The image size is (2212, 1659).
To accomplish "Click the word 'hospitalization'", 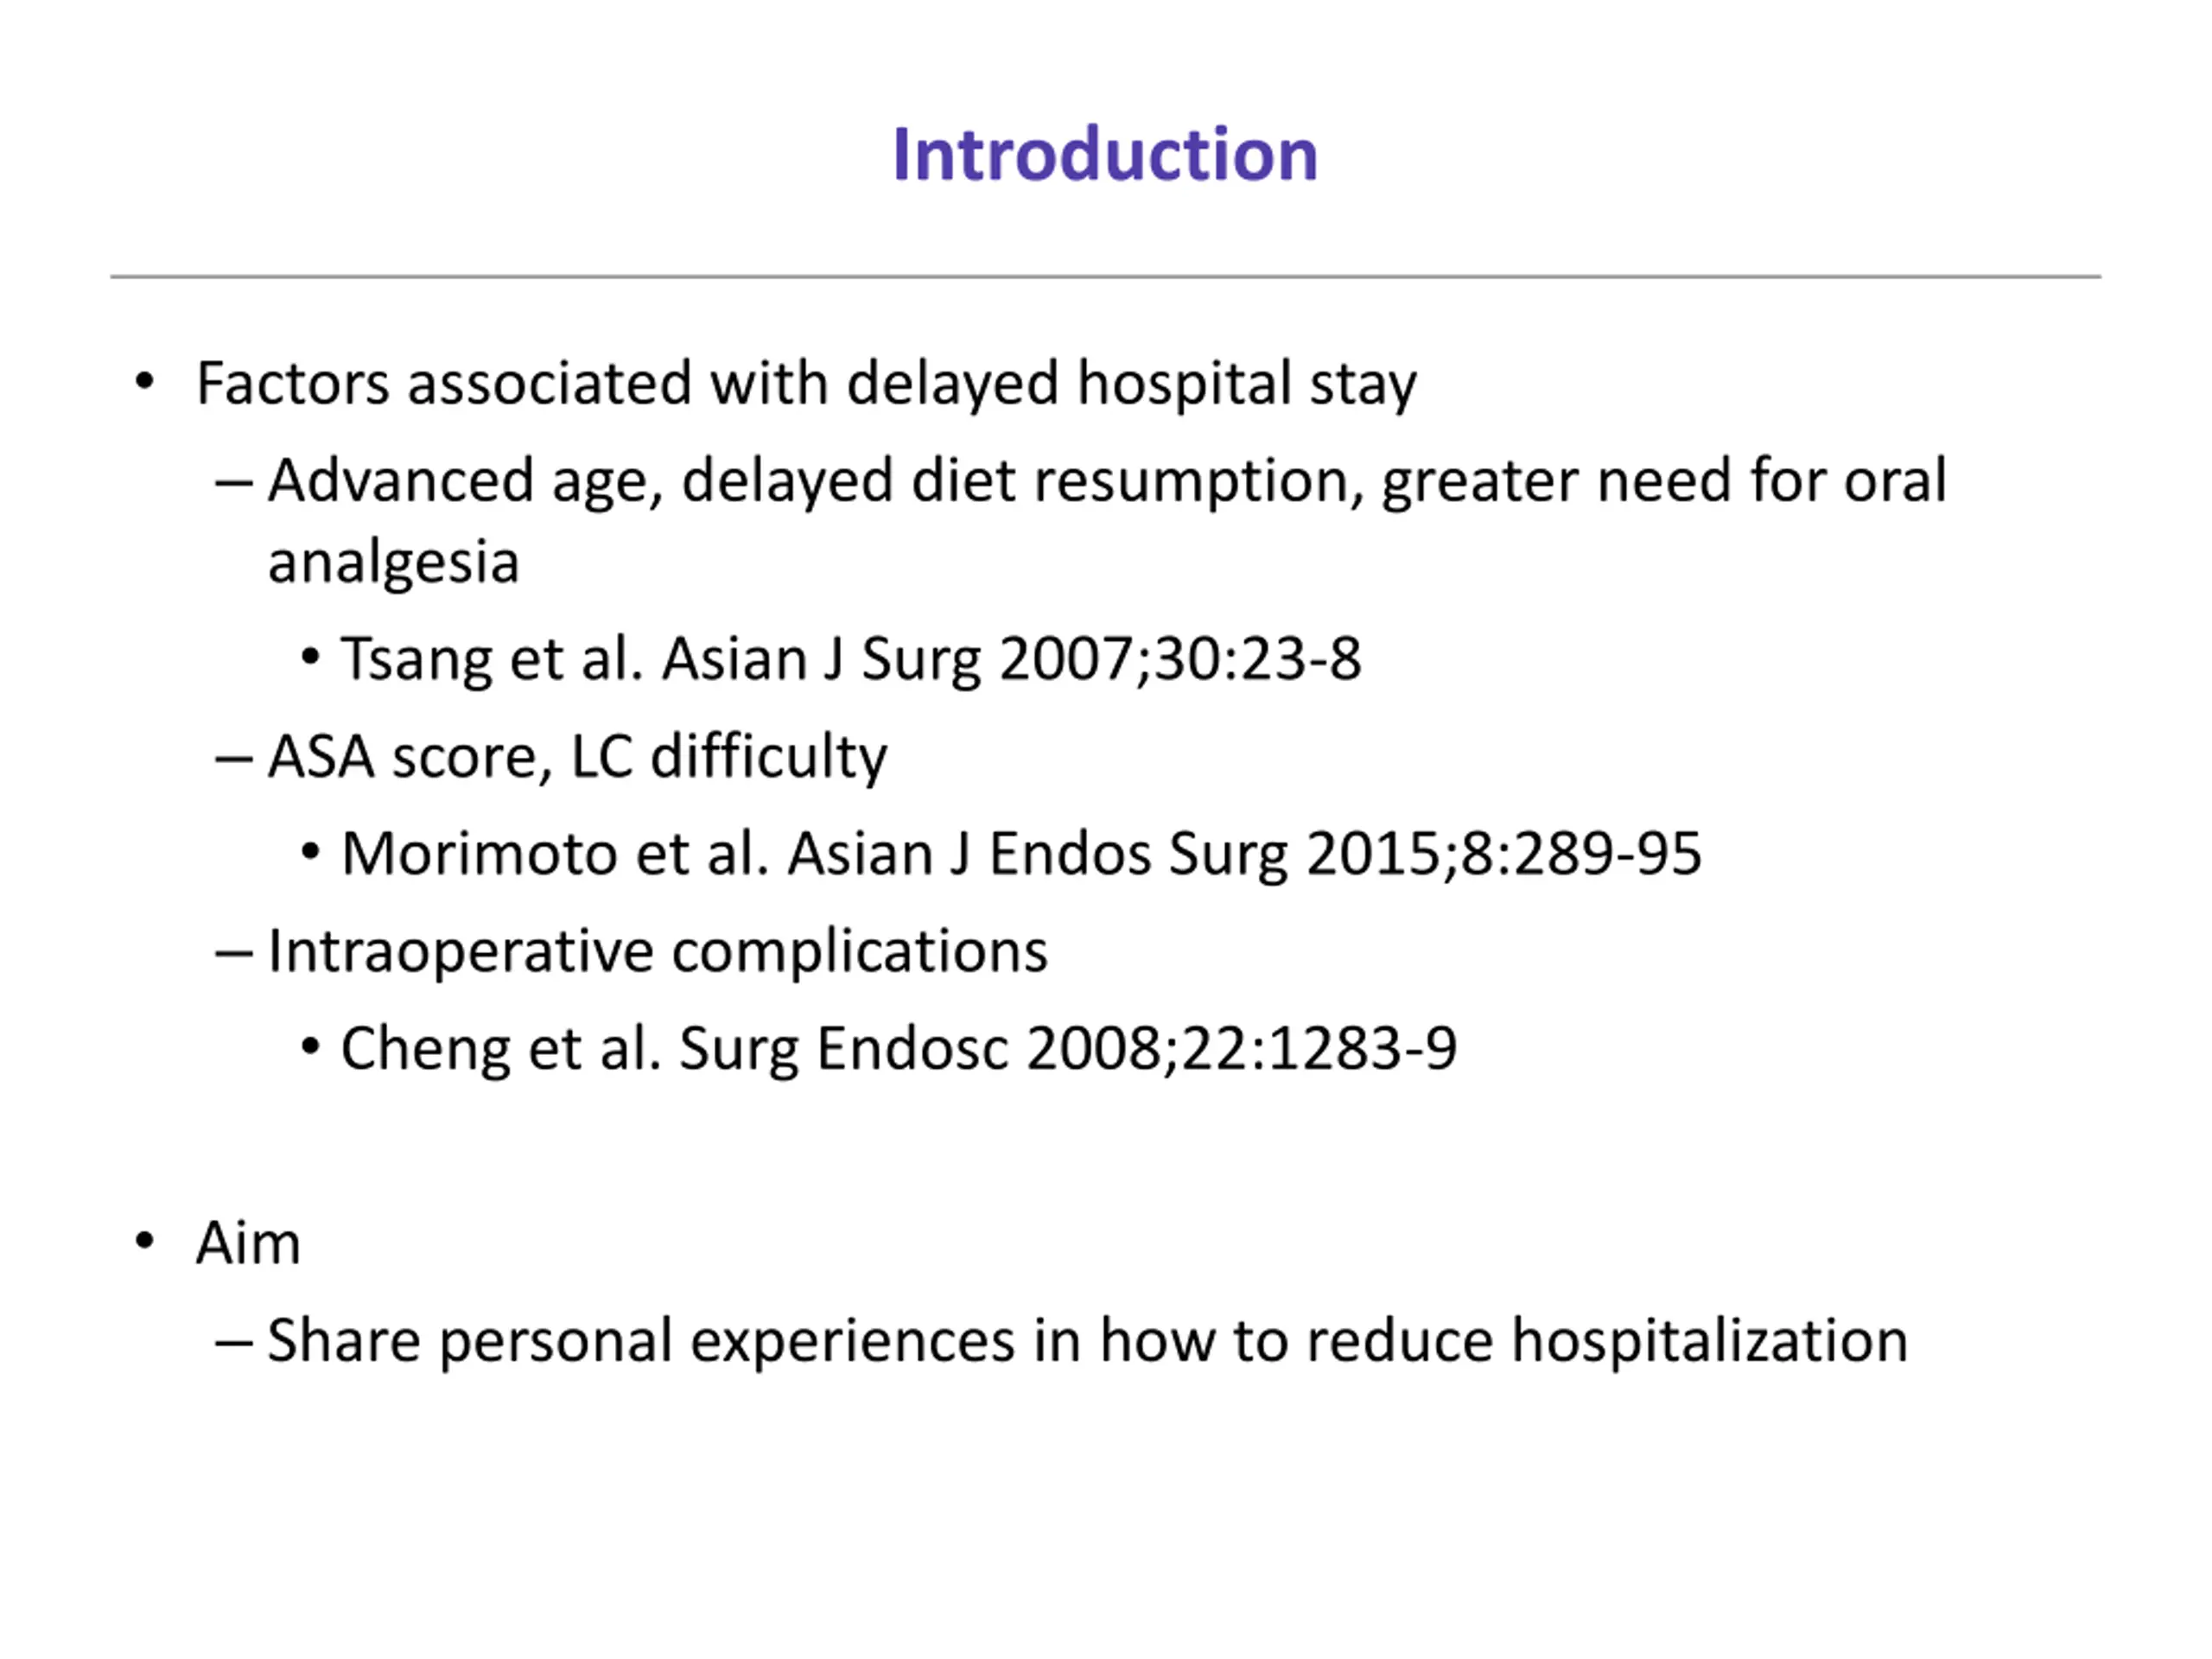I will [x=1710, y=1341].
